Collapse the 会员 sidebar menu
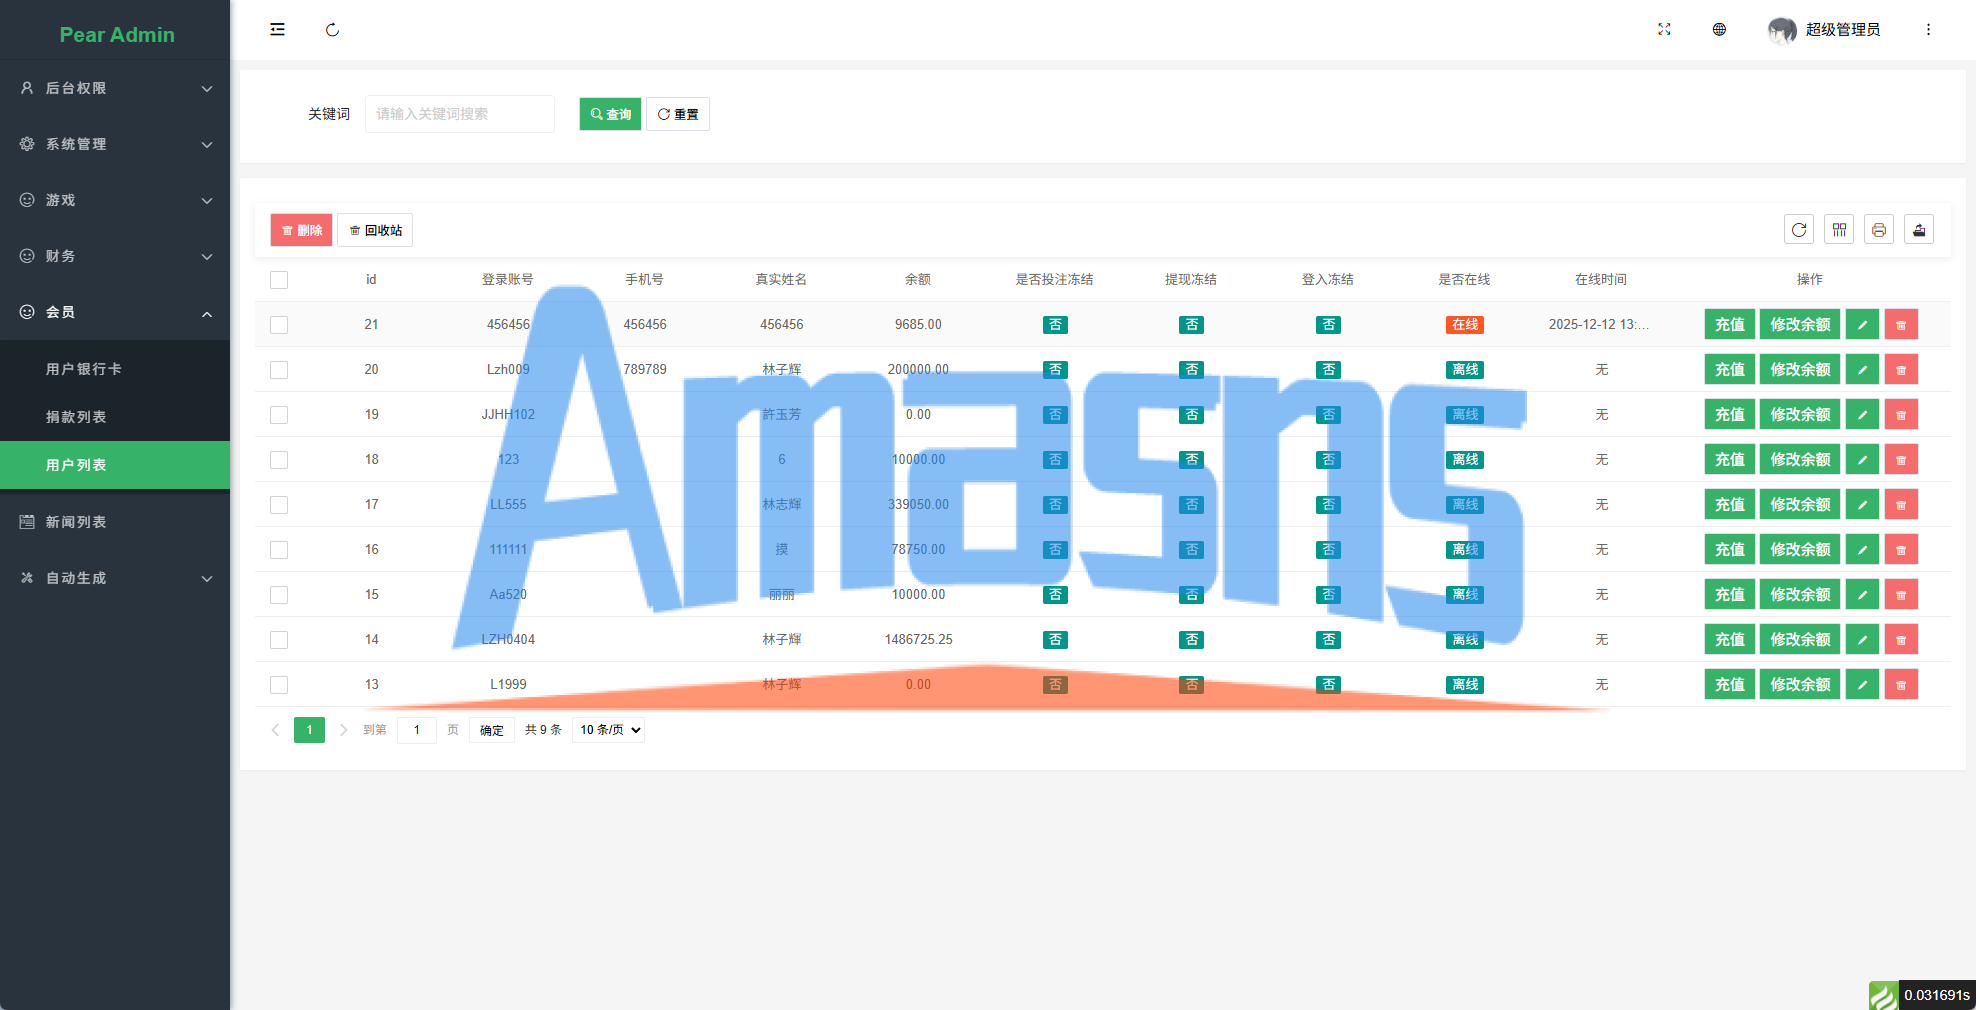1976x1010 pixels. (115, 312)
